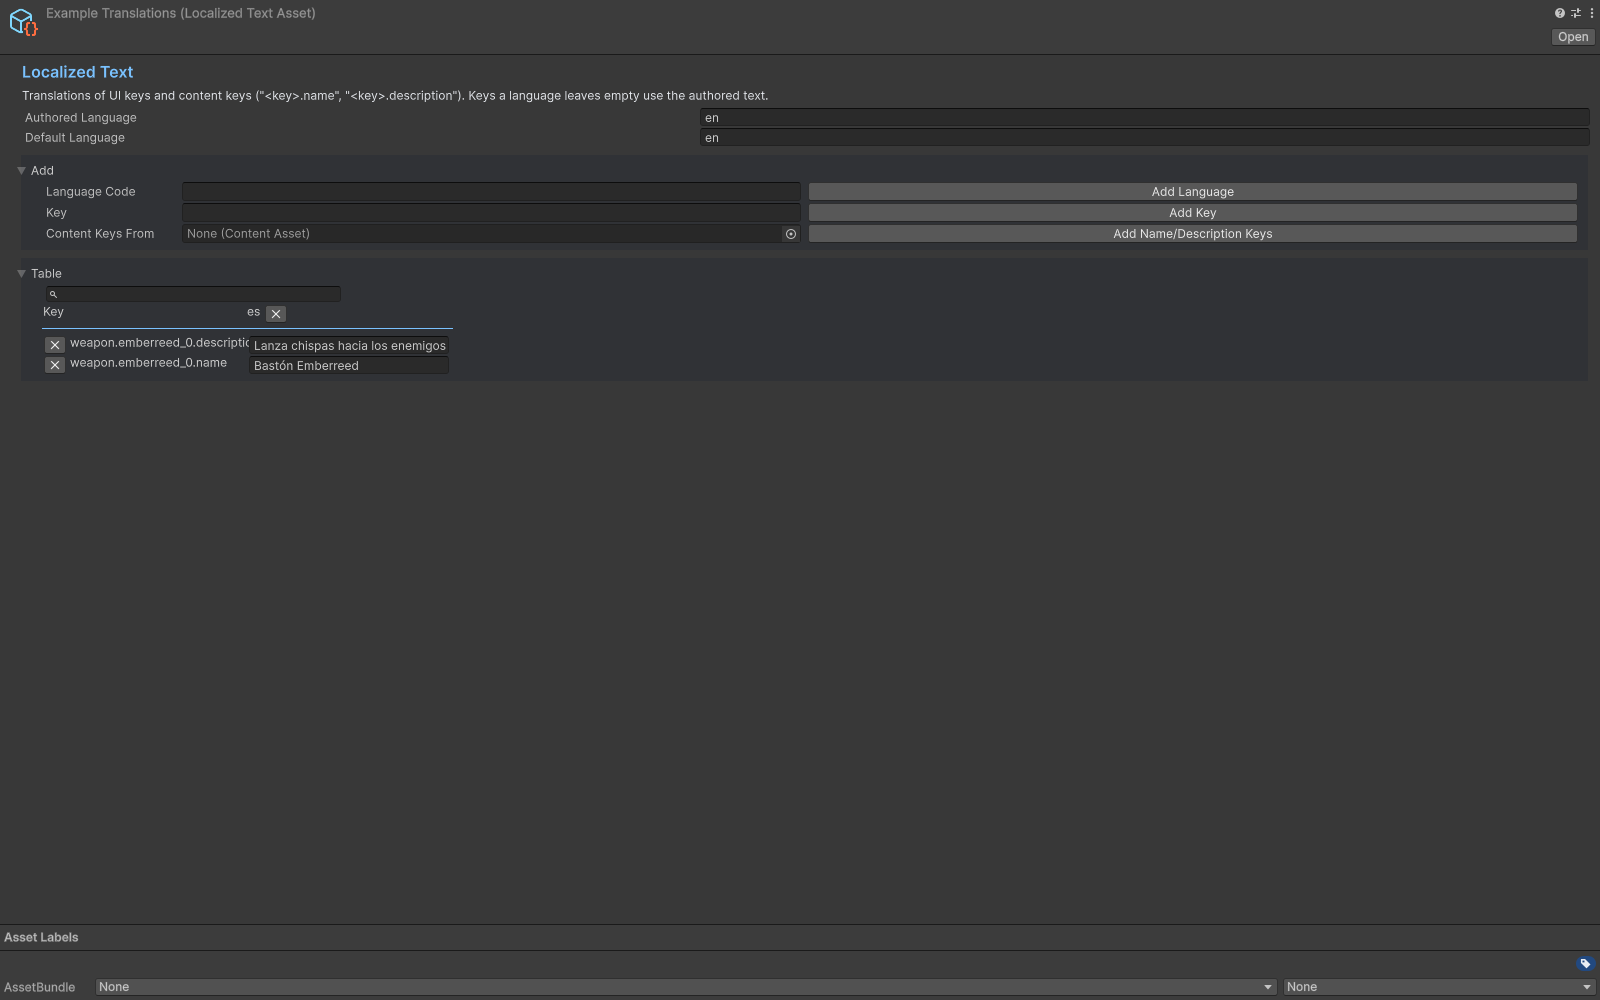Click the Add Name/Description Keys button

pos(1193,234)
